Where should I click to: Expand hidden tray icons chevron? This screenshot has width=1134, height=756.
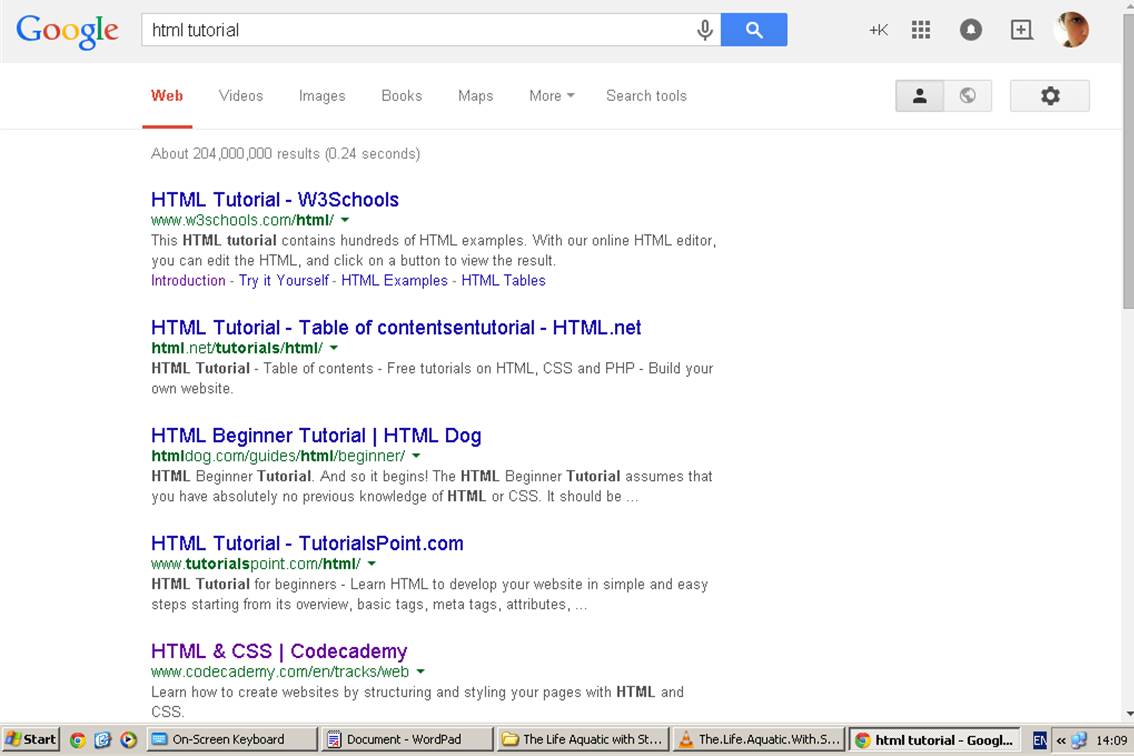[1061, 740]
